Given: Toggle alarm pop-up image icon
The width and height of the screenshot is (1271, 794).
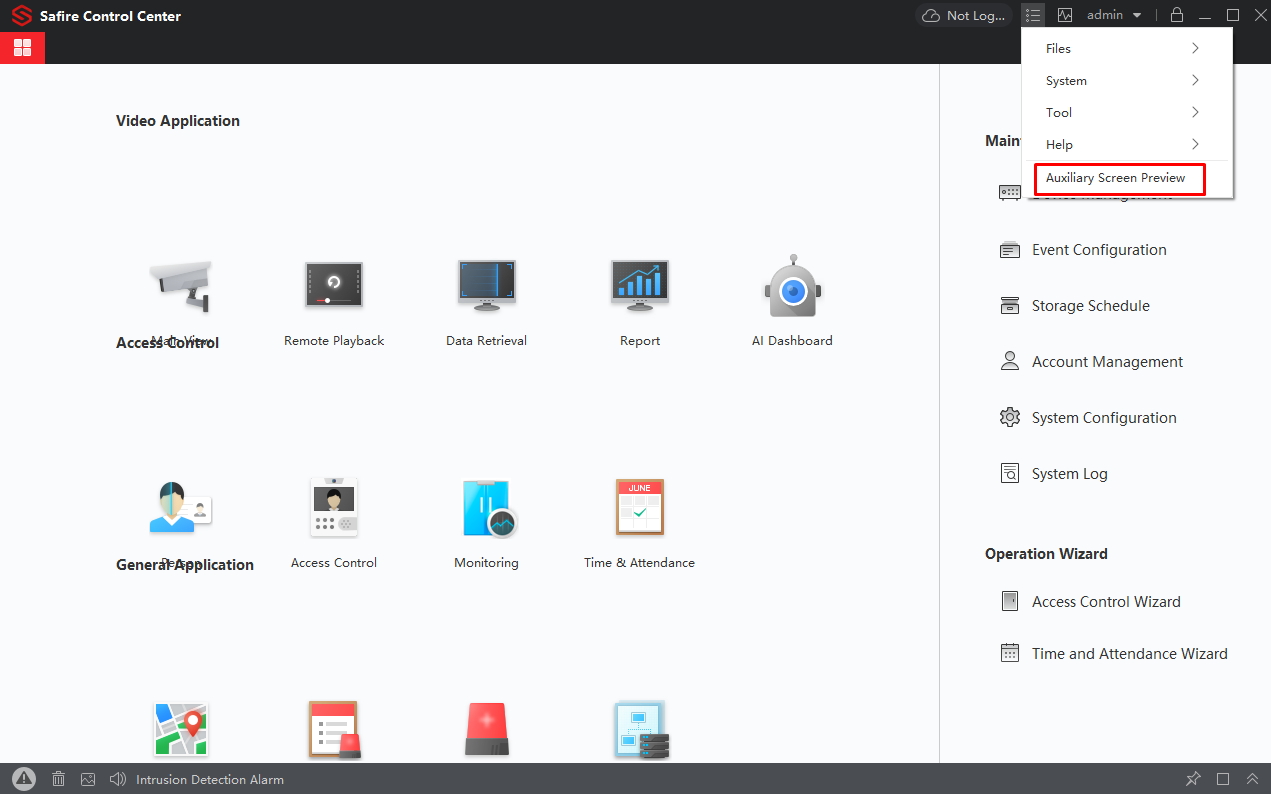Looking at the screenshot, I should [88, 779].
